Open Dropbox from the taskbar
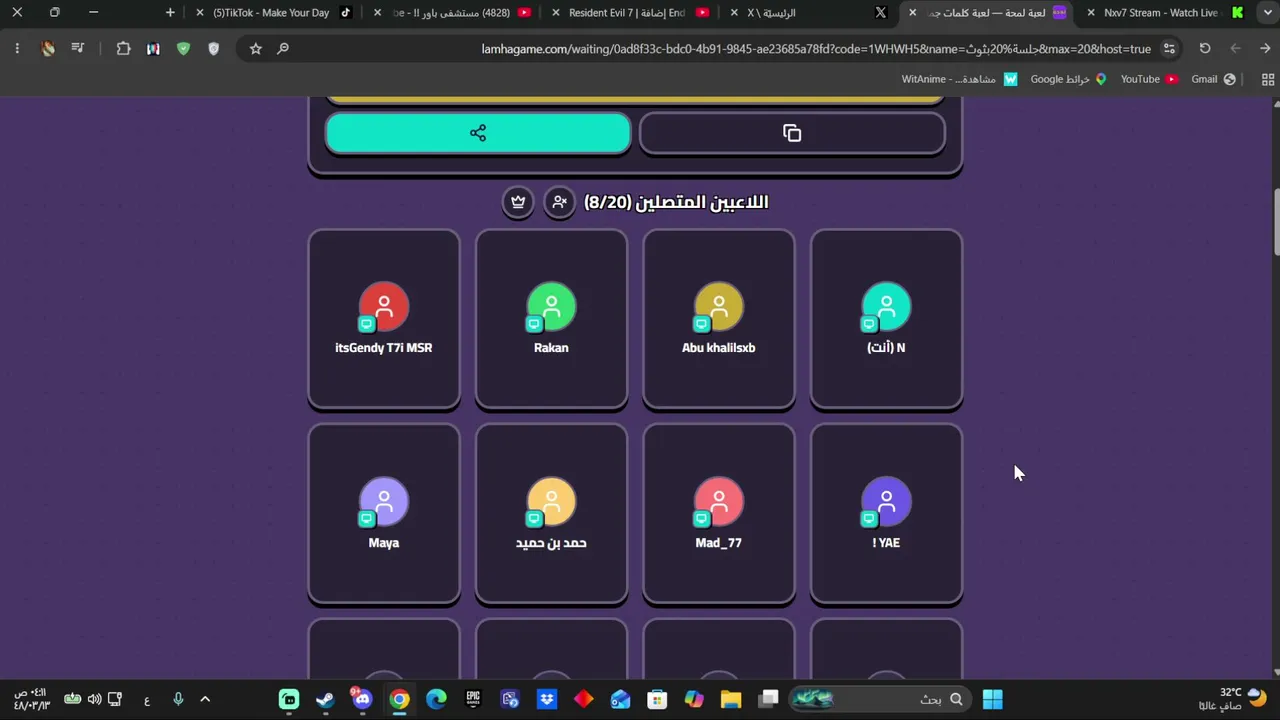The image size is (1280, 720). coord(547,699)
